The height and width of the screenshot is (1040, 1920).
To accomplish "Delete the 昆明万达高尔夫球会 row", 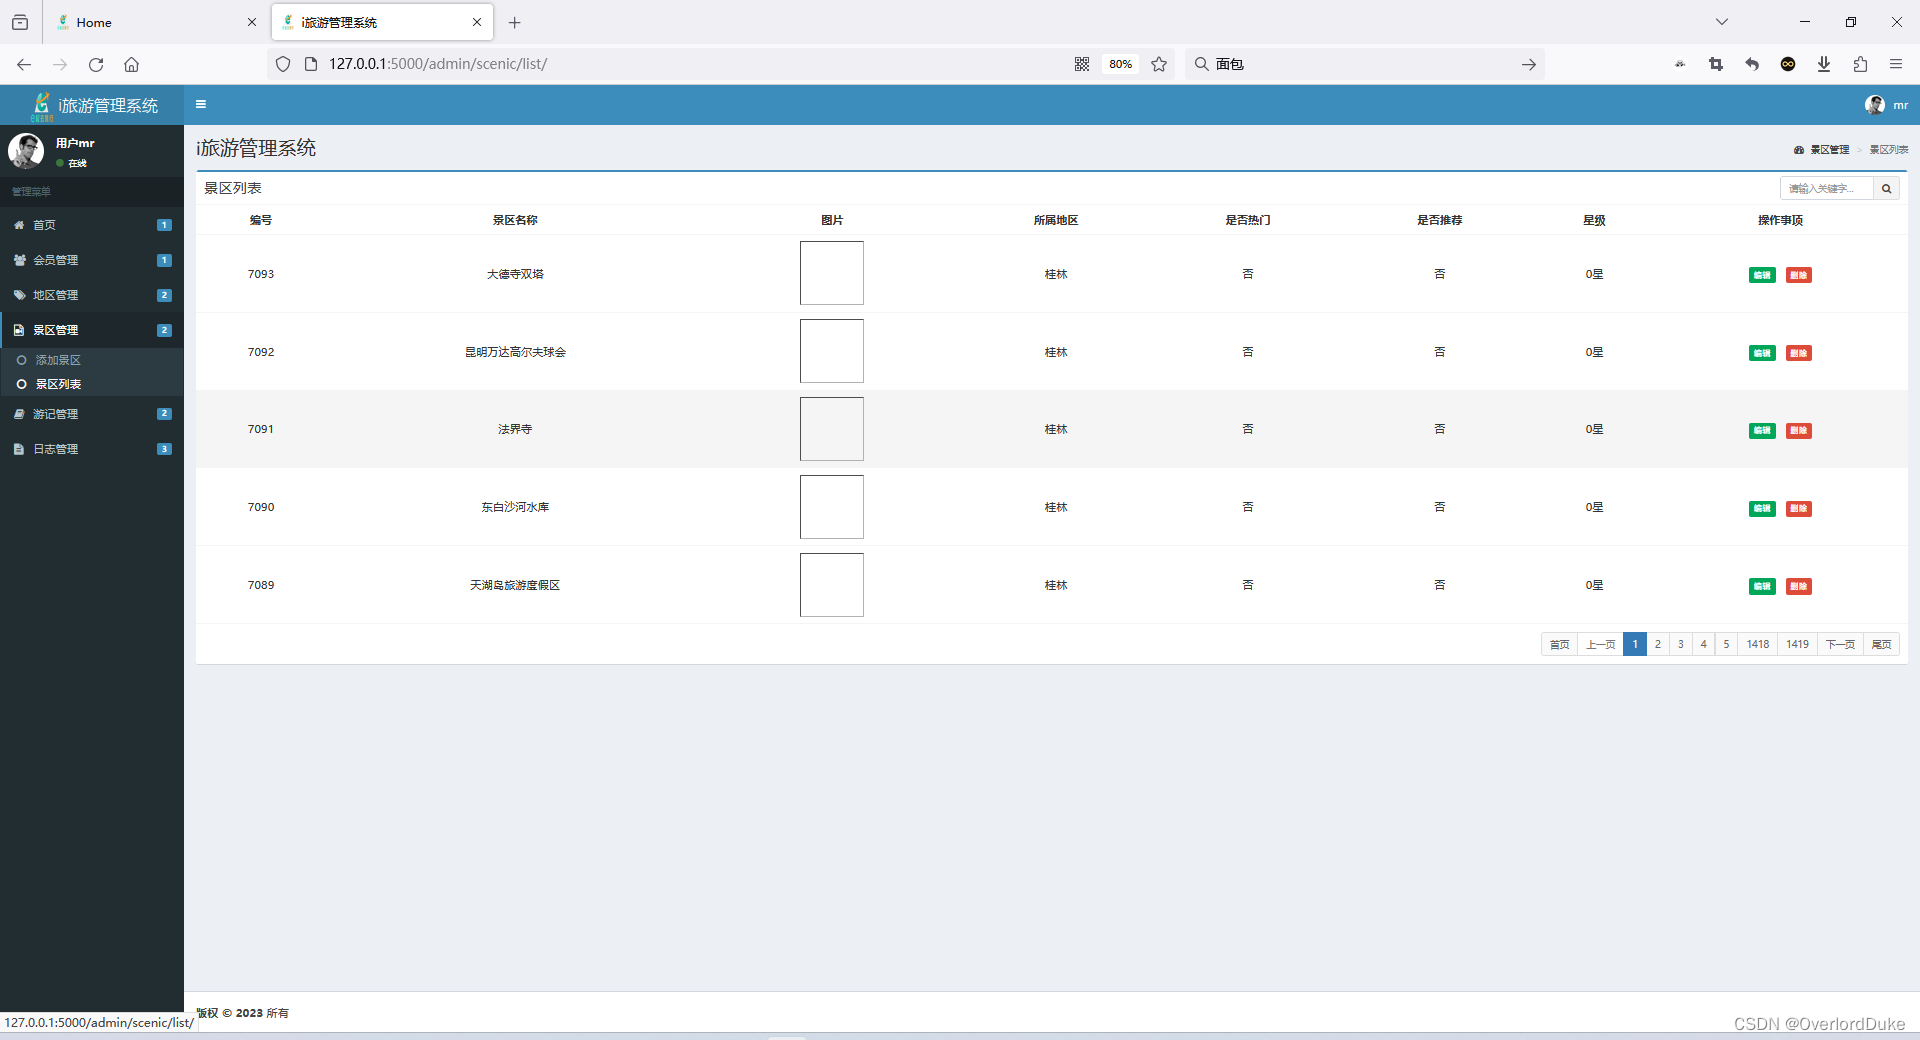I will coord(1799,353).
